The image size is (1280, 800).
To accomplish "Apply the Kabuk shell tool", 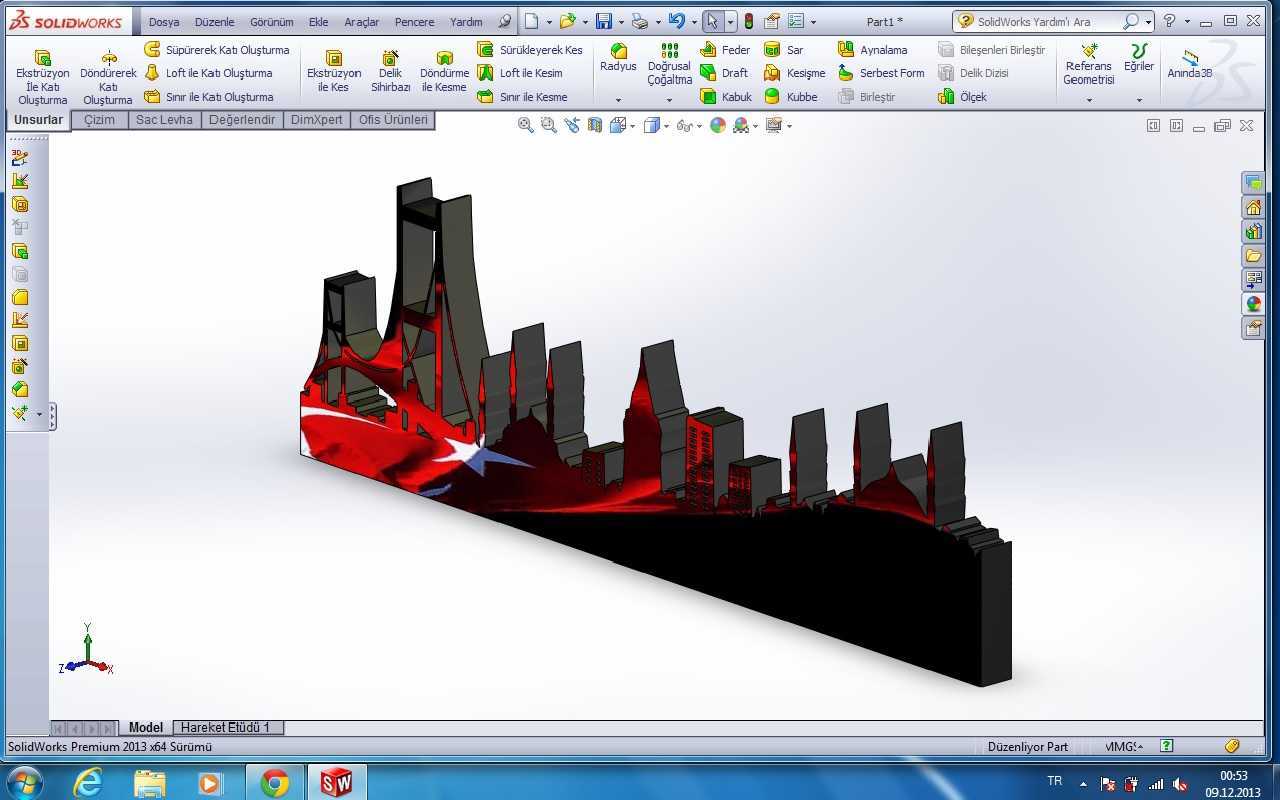I will point(726,97).
